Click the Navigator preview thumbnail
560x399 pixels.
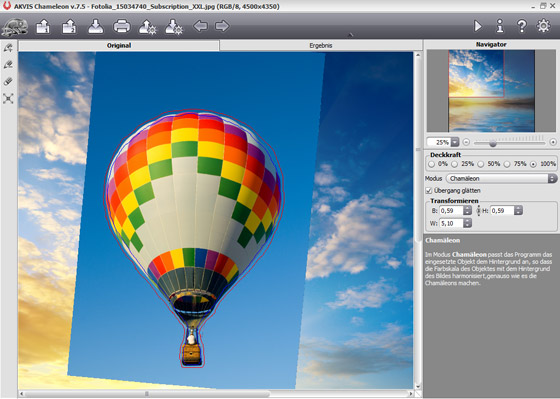click(x=491, y=91)
